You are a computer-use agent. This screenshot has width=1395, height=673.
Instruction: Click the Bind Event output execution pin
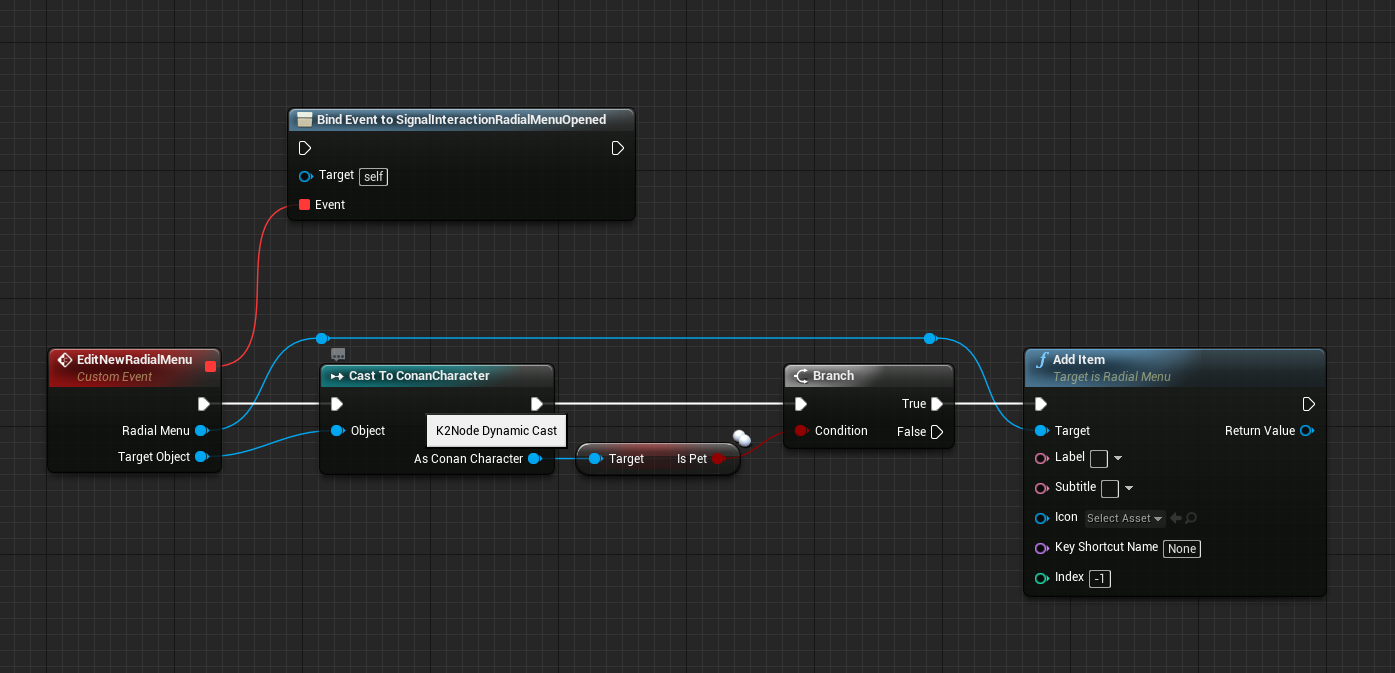click(x=617, y=148)
